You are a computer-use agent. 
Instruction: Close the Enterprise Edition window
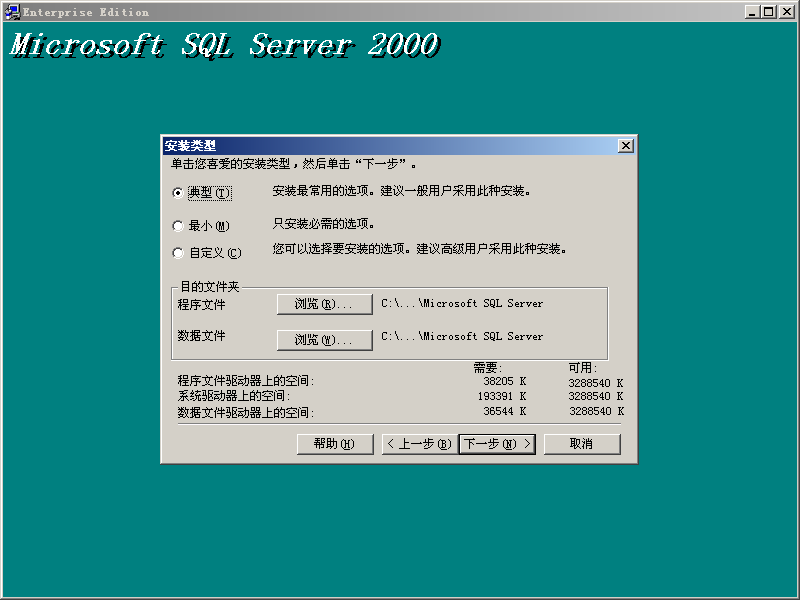point(786,12)
